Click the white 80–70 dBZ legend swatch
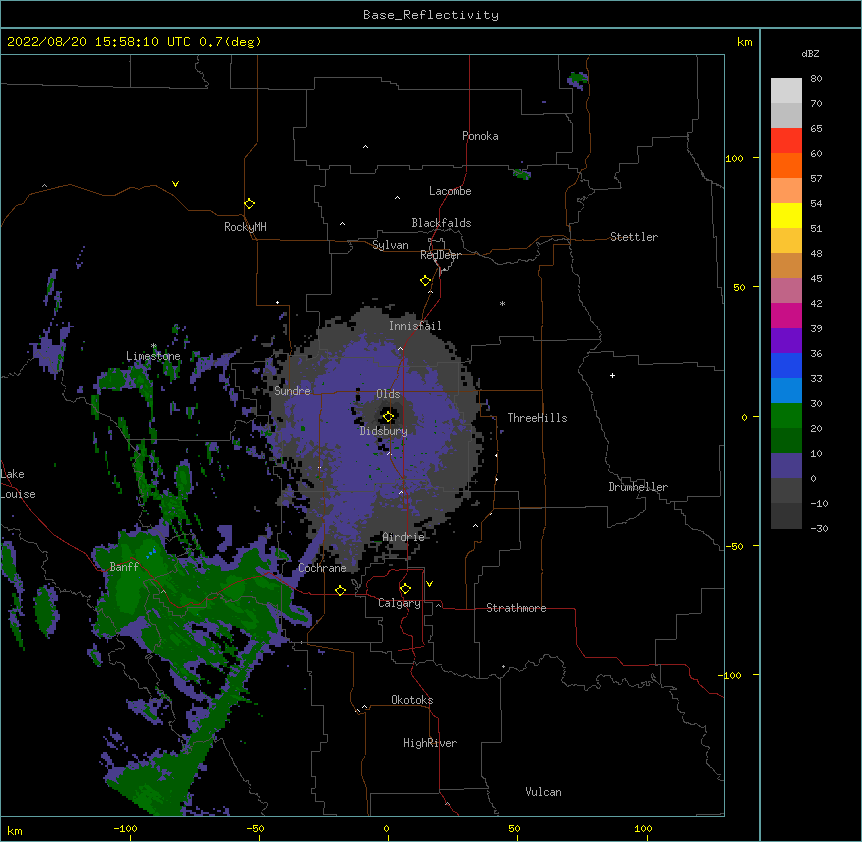 click(x=786, y=91)
